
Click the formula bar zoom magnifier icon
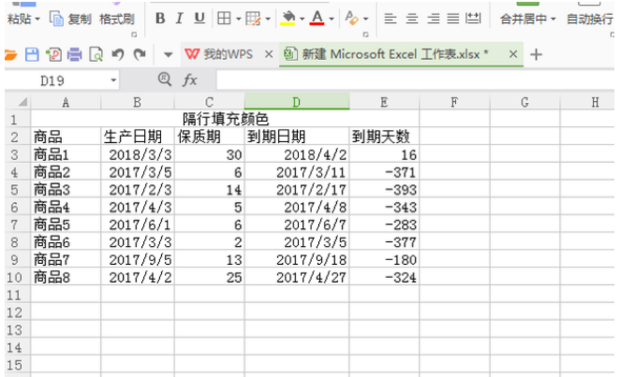tap(164, 80)
